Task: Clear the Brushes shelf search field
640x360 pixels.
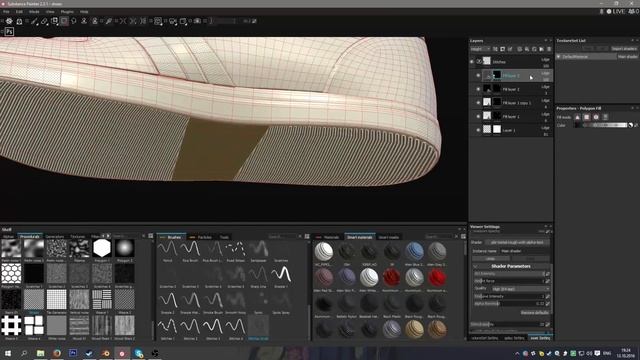Action: [x=300, y=236]
